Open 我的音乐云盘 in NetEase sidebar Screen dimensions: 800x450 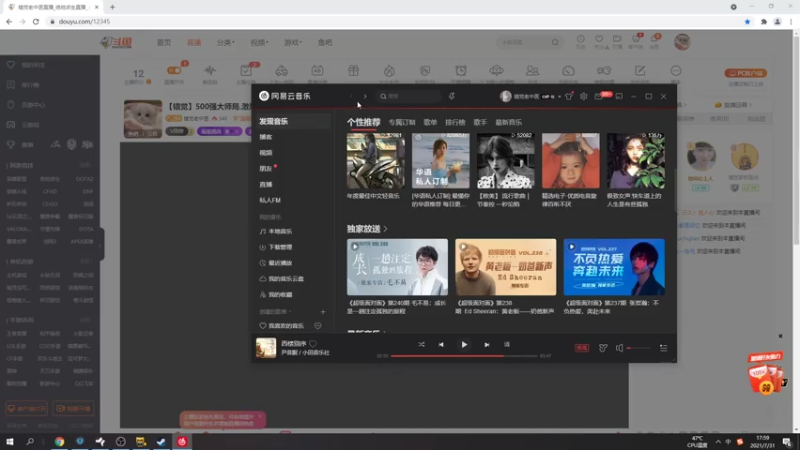pos(282,279)
